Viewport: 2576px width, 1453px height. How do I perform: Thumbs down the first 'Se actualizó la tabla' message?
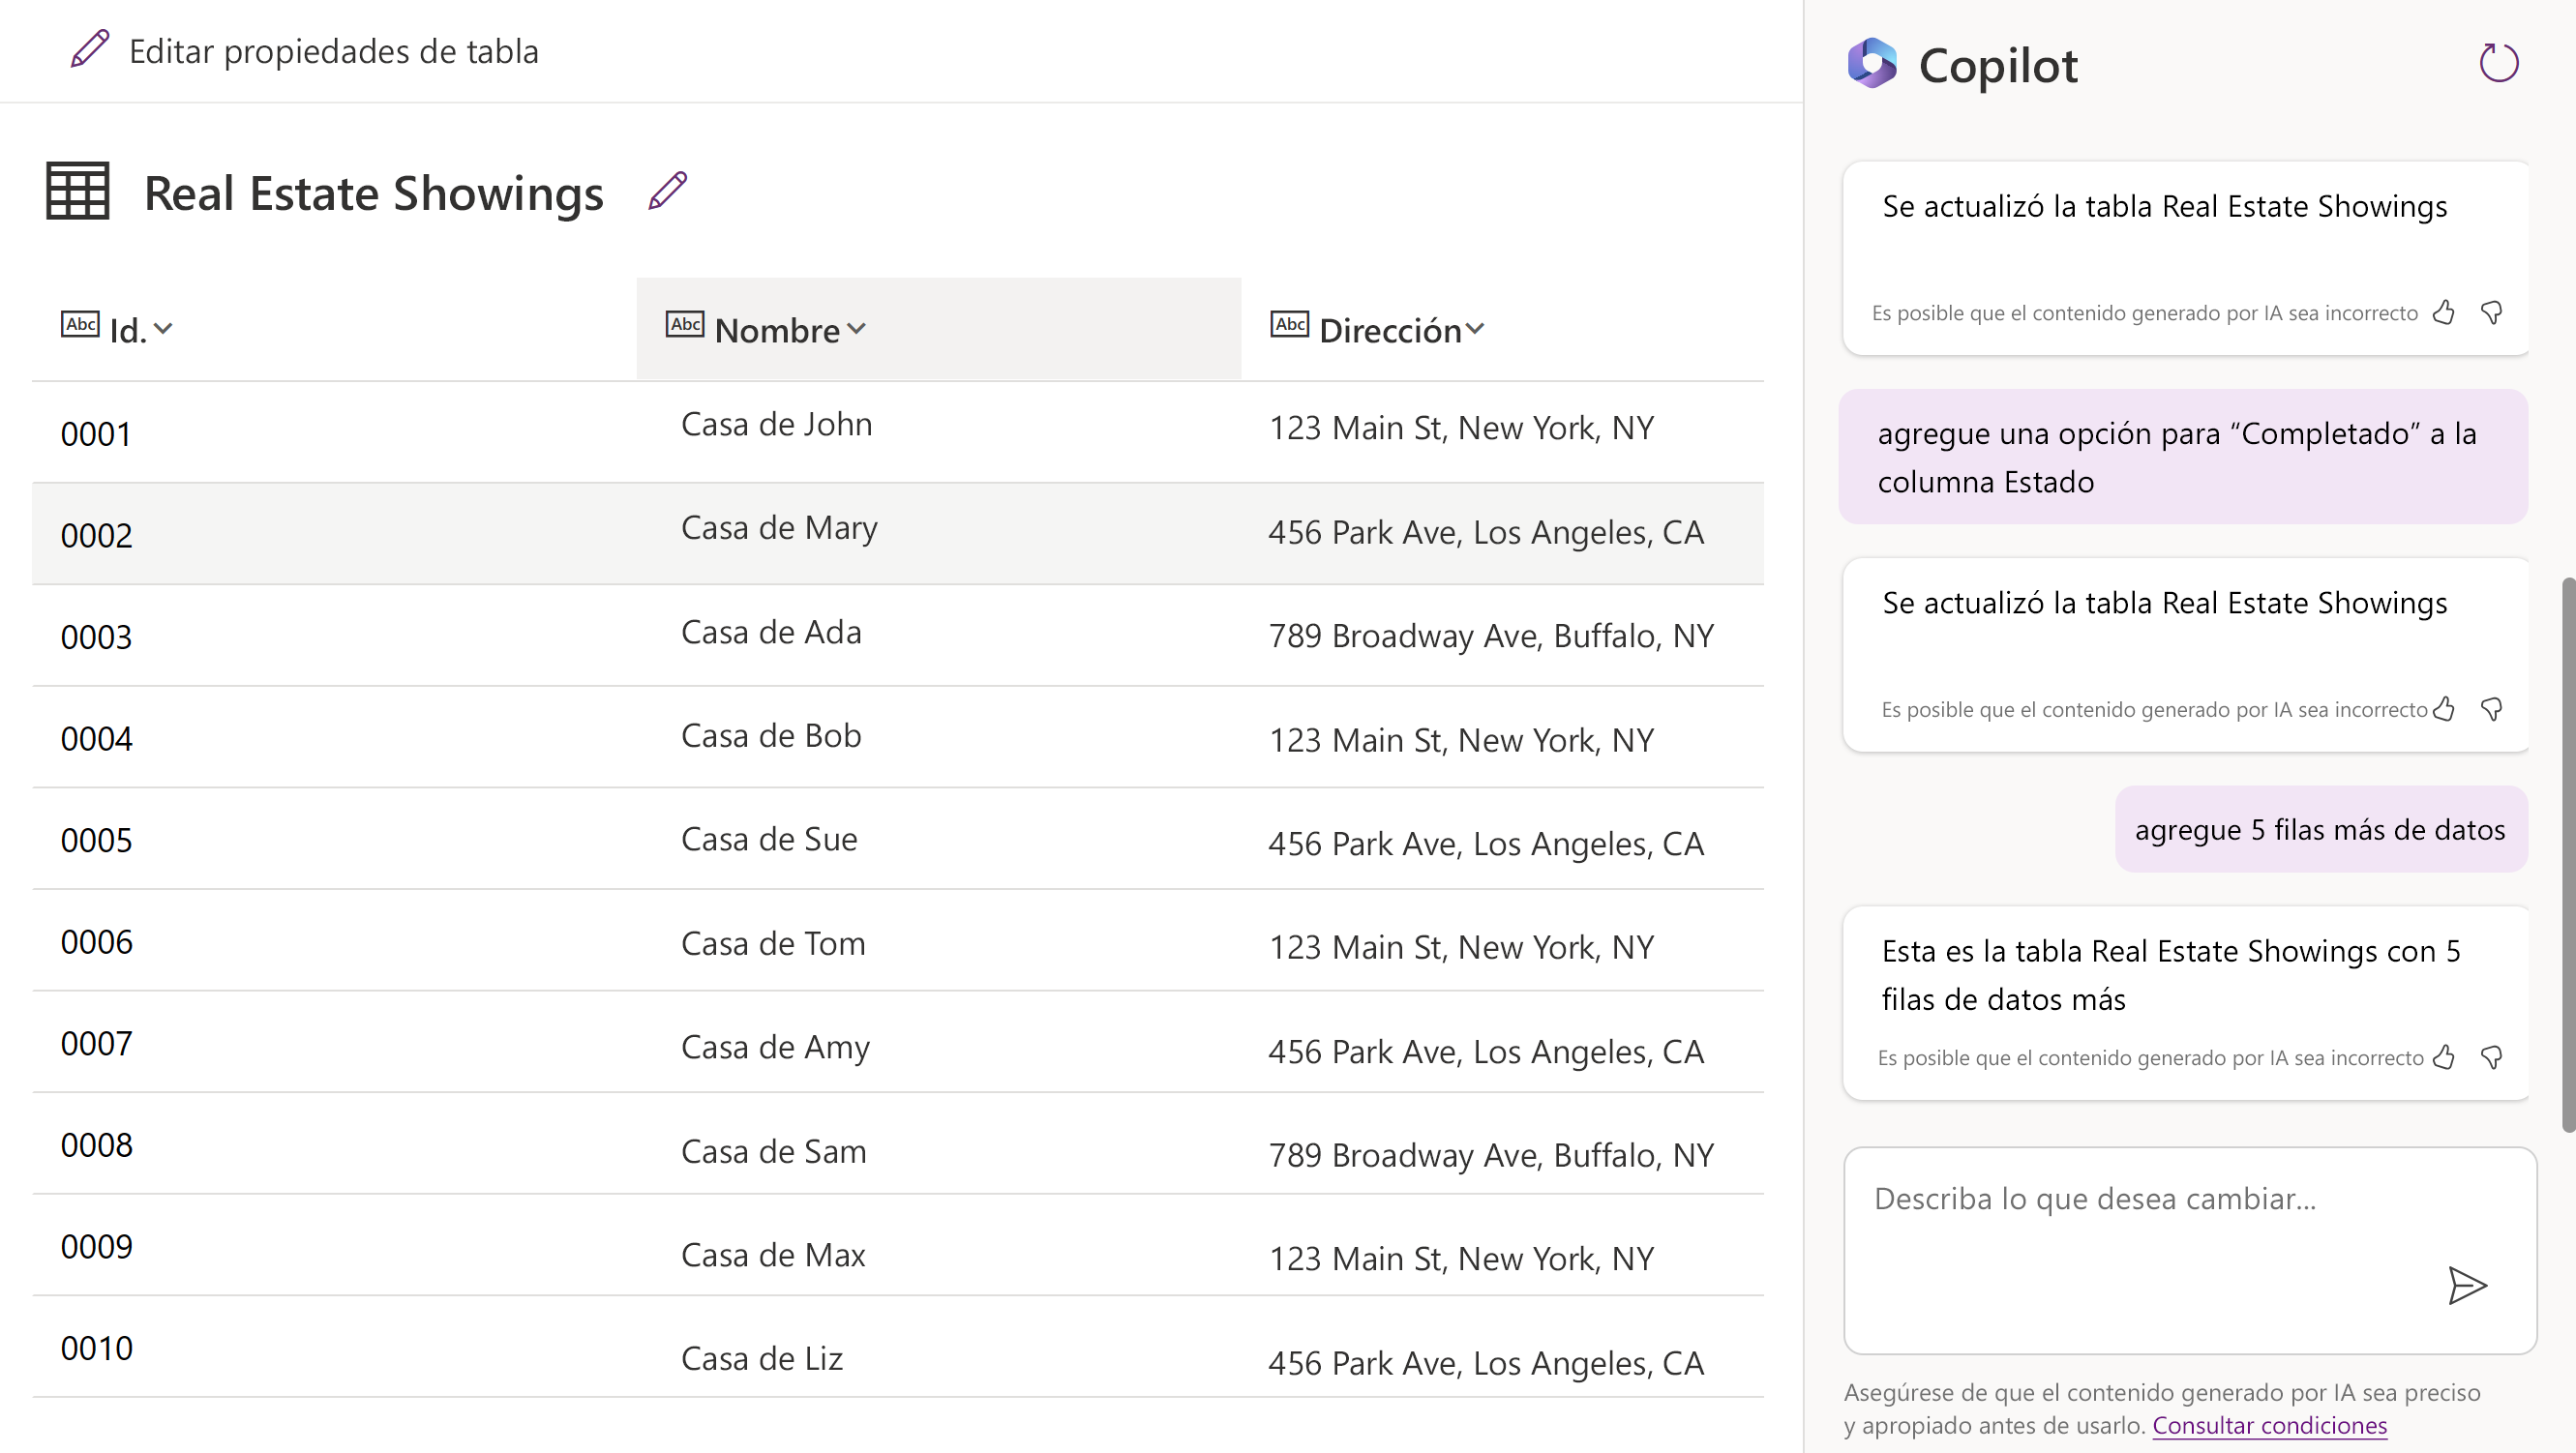[x=2492, y=313]
